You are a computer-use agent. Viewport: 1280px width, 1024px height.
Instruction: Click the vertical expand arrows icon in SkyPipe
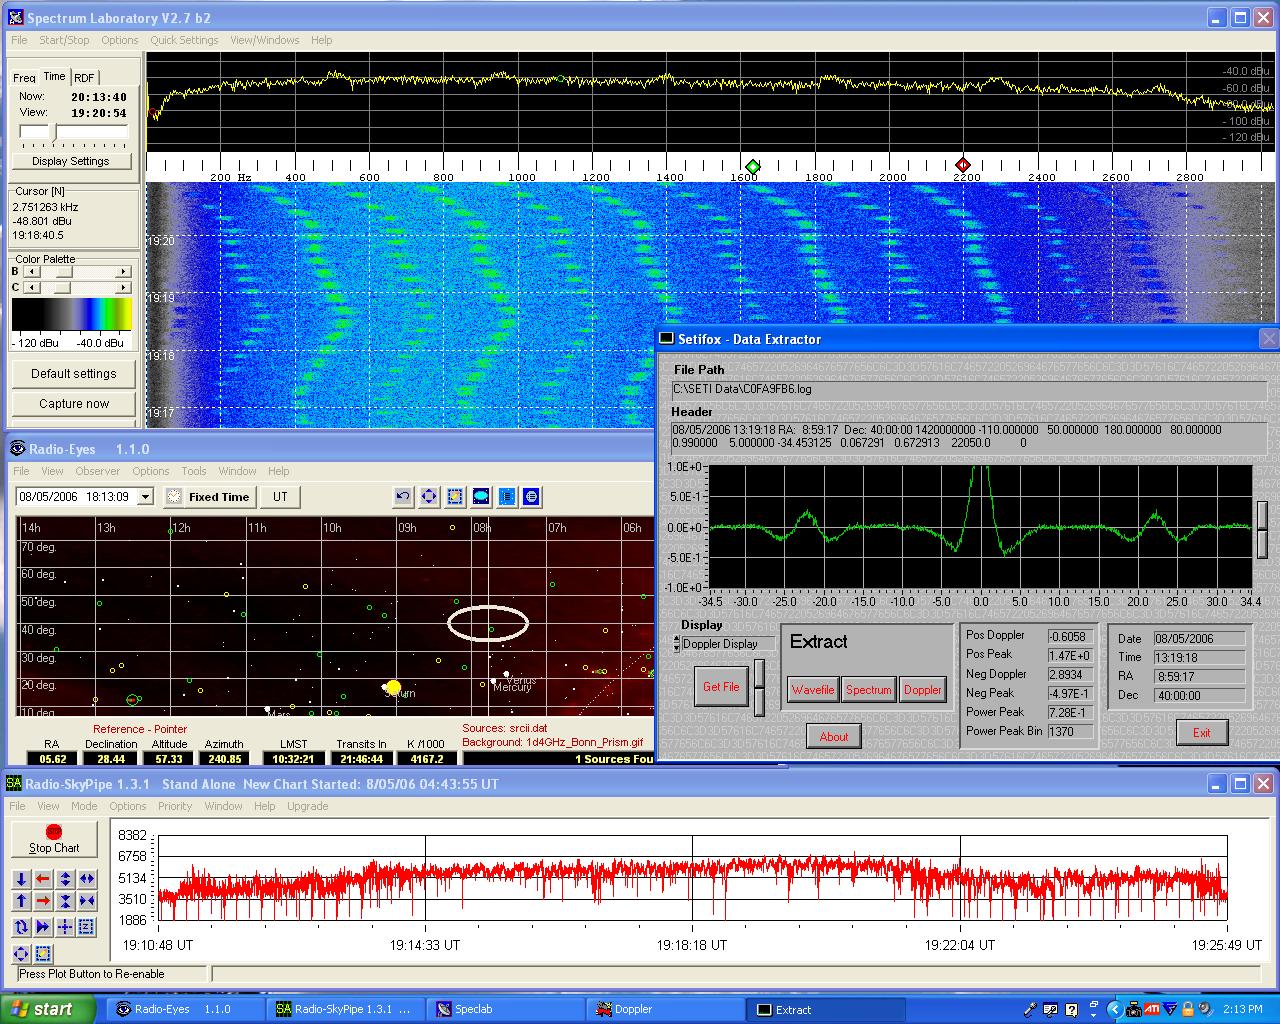coord(65,879)
